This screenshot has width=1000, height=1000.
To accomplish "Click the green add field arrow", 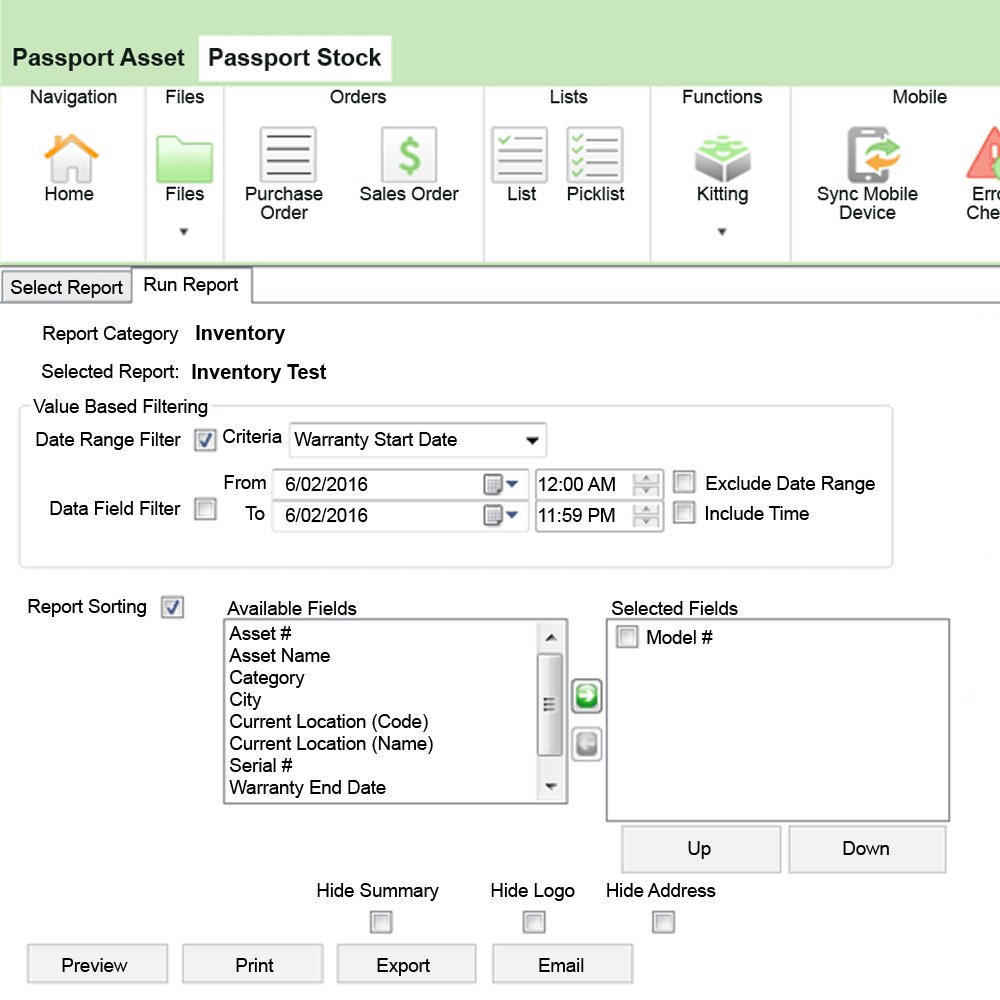I will (586, 696).
